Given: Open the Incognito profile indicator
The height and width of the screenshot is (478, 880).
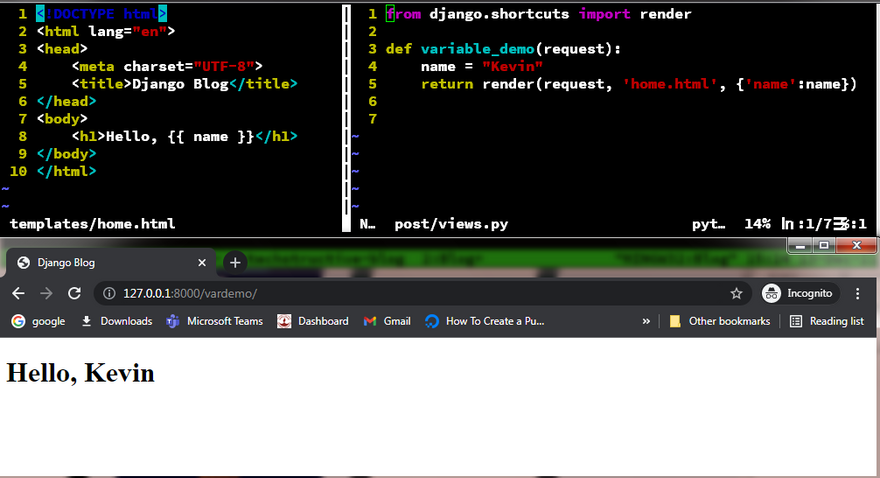Looking at the screenshot, I should pos(798,293).
